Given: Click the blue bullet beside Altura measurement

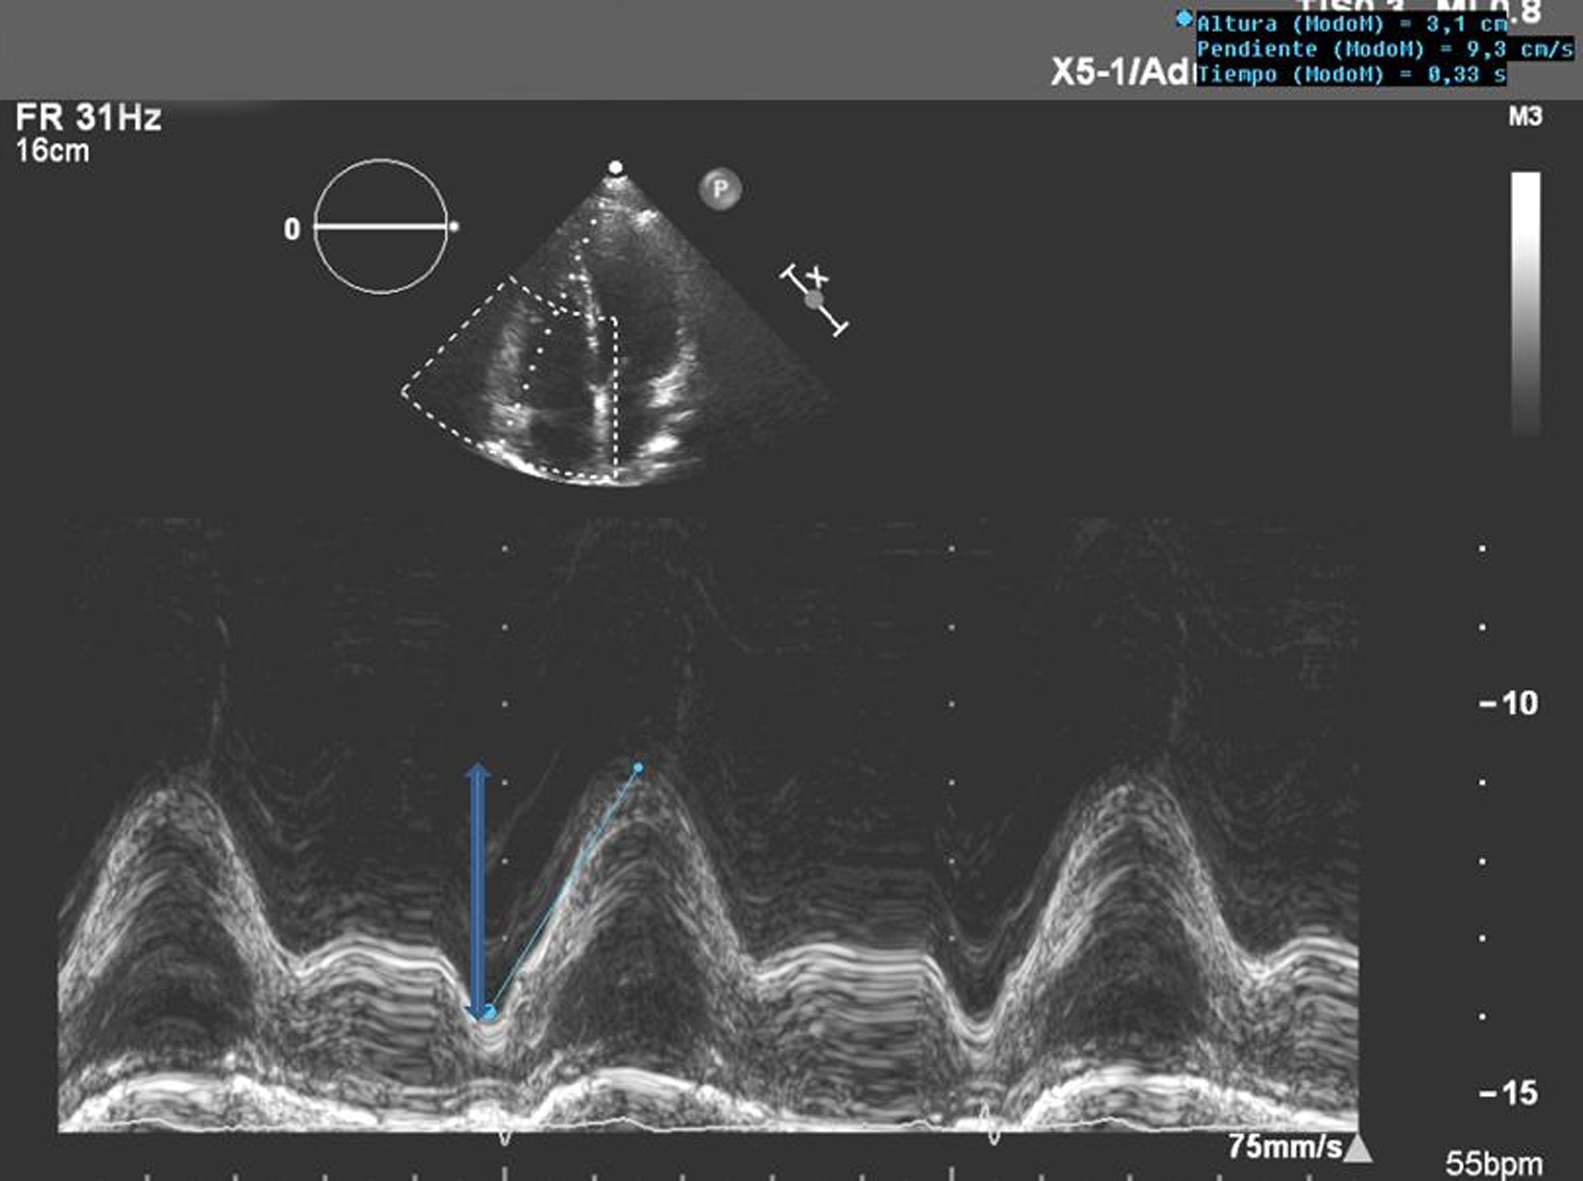Looking at the screenshot, I should [x=1184, y=19].
